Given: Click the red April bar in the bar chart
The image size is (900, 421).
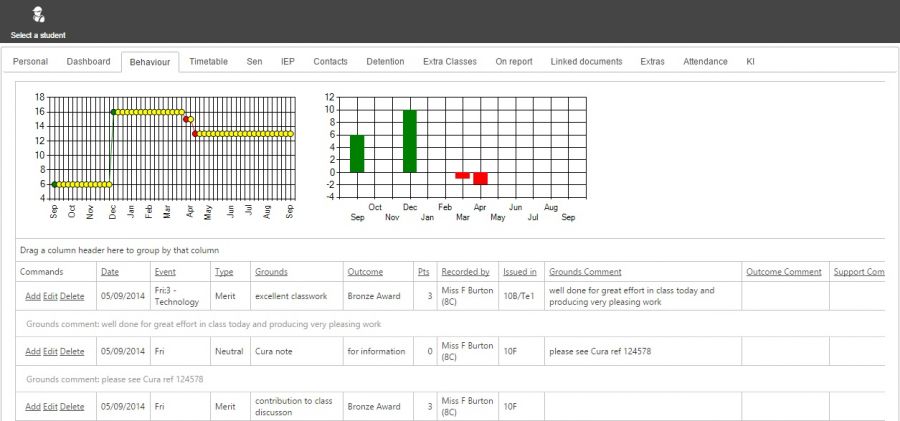Looking at the screenshot, I should pyautogui.click(x=480, y=179).
